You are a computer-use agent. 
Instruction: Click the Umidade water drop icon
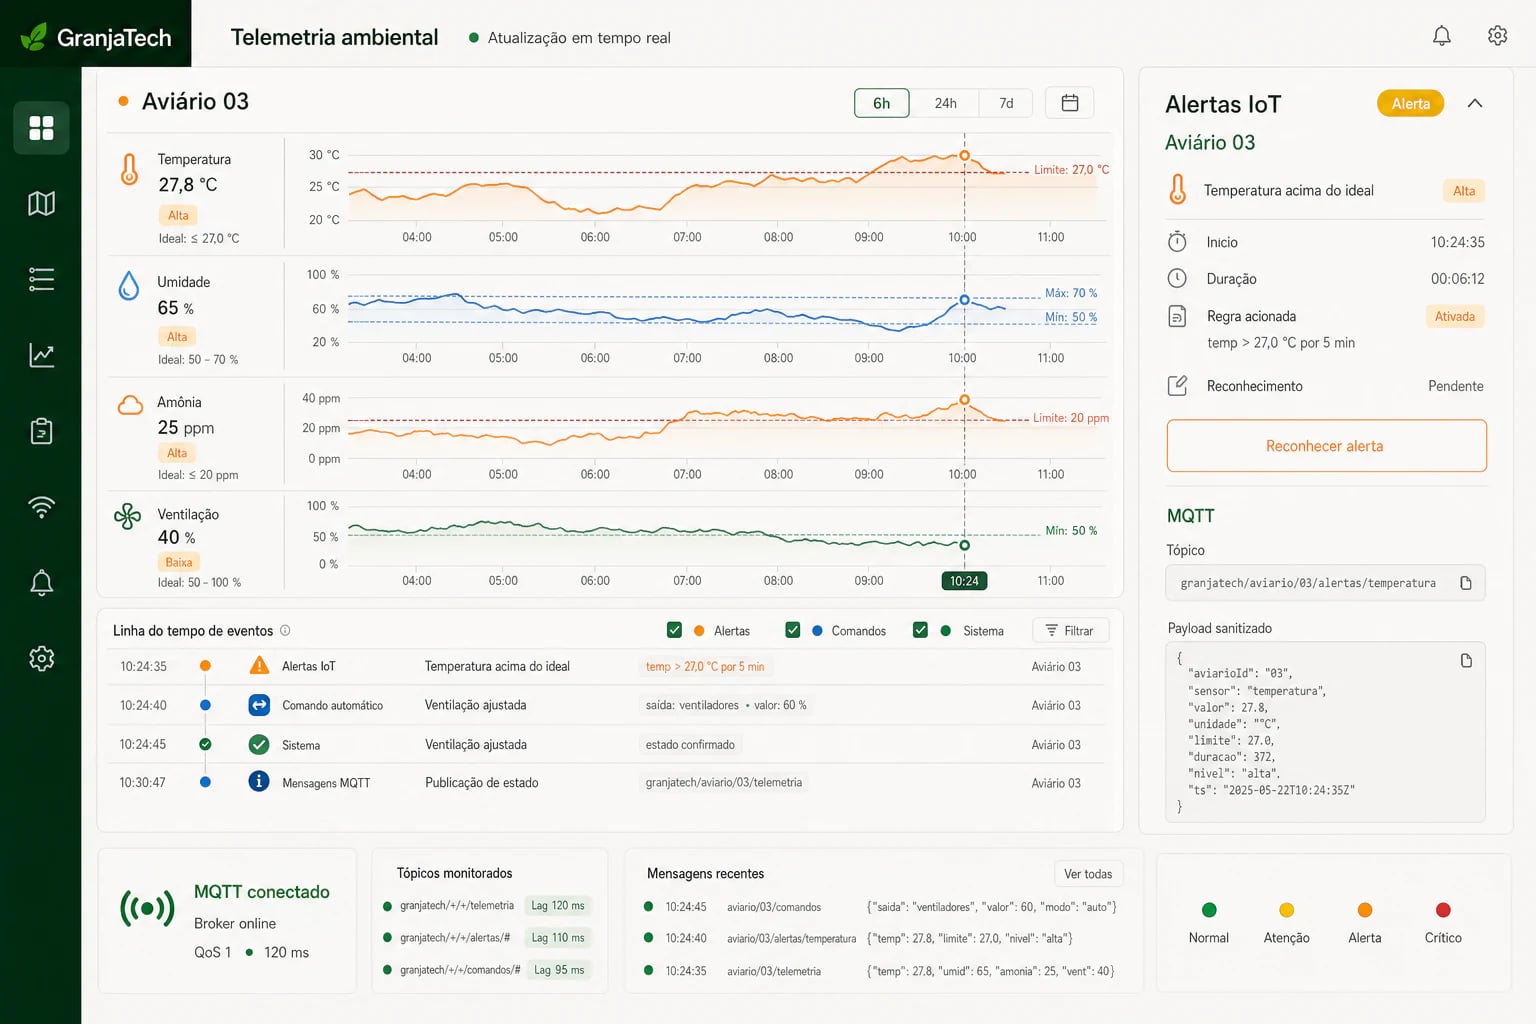click(129, 286)
